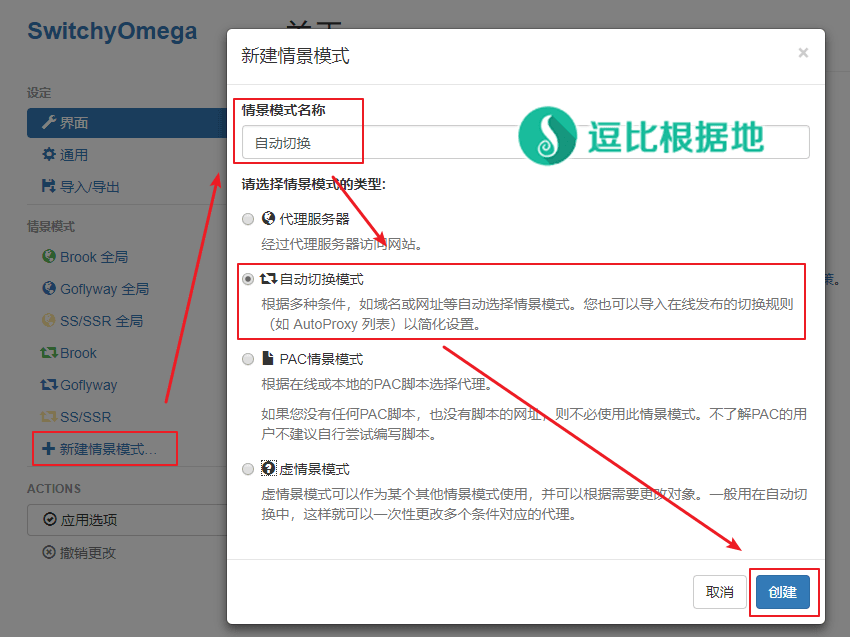Select the PAC情景模式 radio button
The image size is (850, 637).
pyautogui.click(x=248, y=359)
